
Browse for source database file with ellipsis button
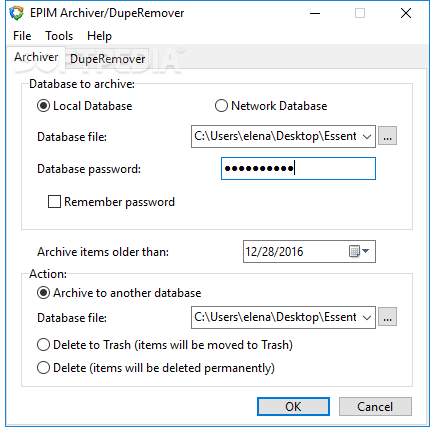click(387, 136)
